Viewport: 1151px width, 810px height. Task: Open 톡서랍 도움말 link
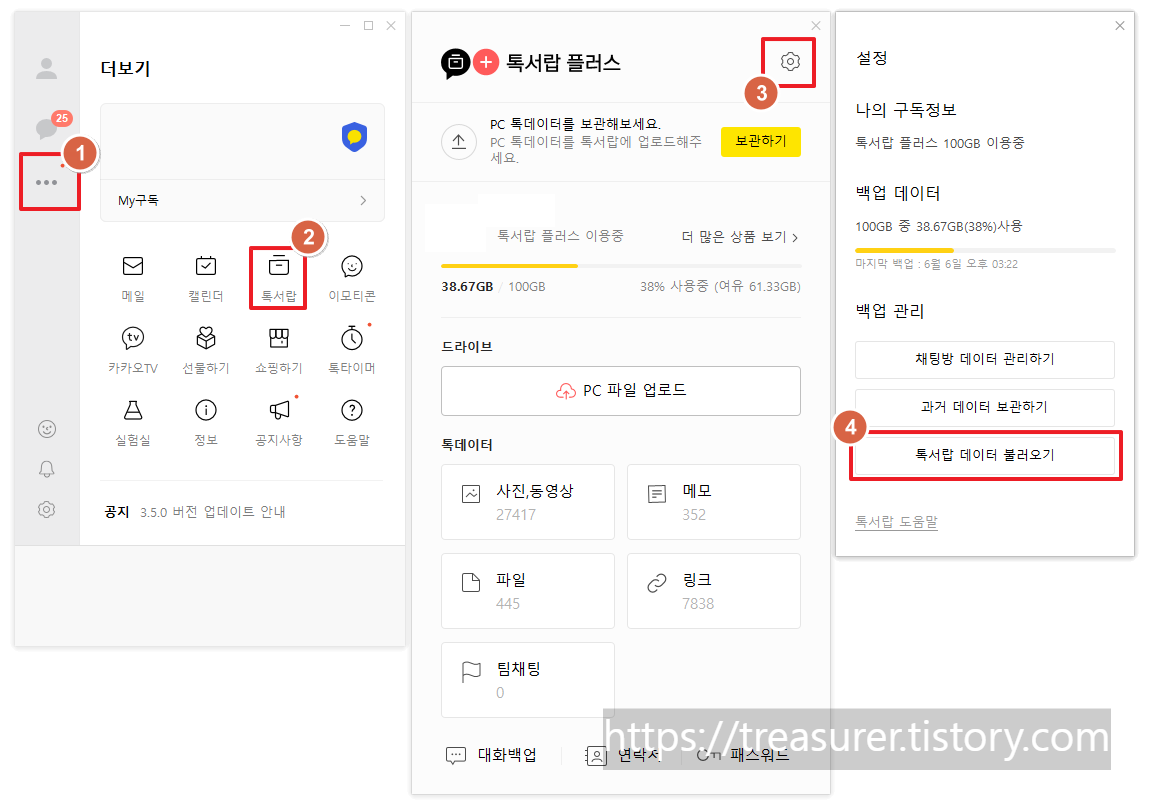(x=896, y=522)
